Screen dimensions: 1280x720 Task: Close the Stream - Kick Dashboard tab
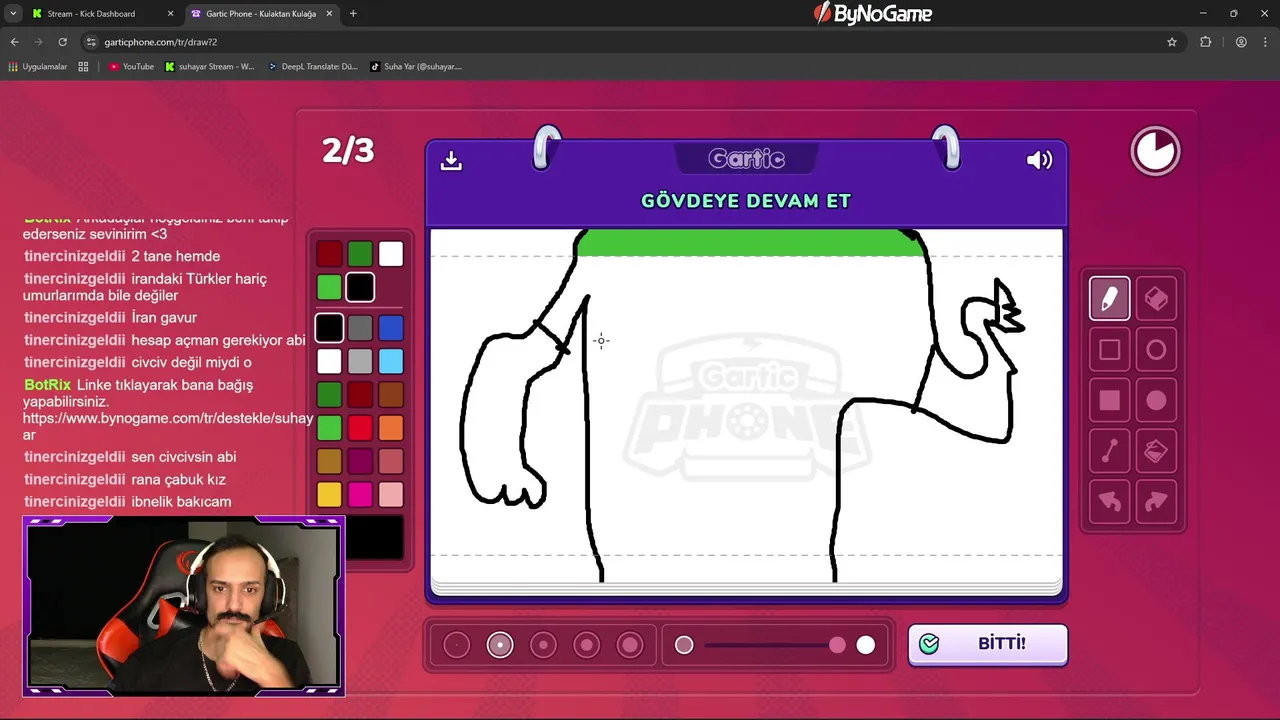click(170, 14)
